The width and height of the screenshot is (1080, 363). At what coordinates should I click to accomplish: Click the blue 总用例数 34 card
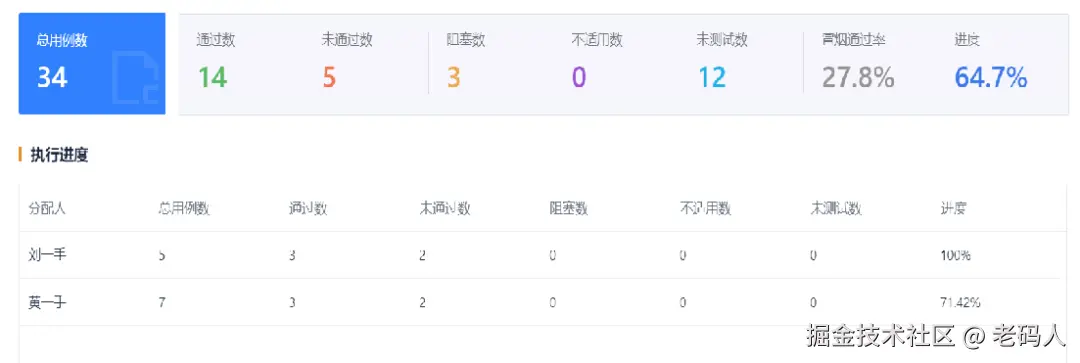92,63
